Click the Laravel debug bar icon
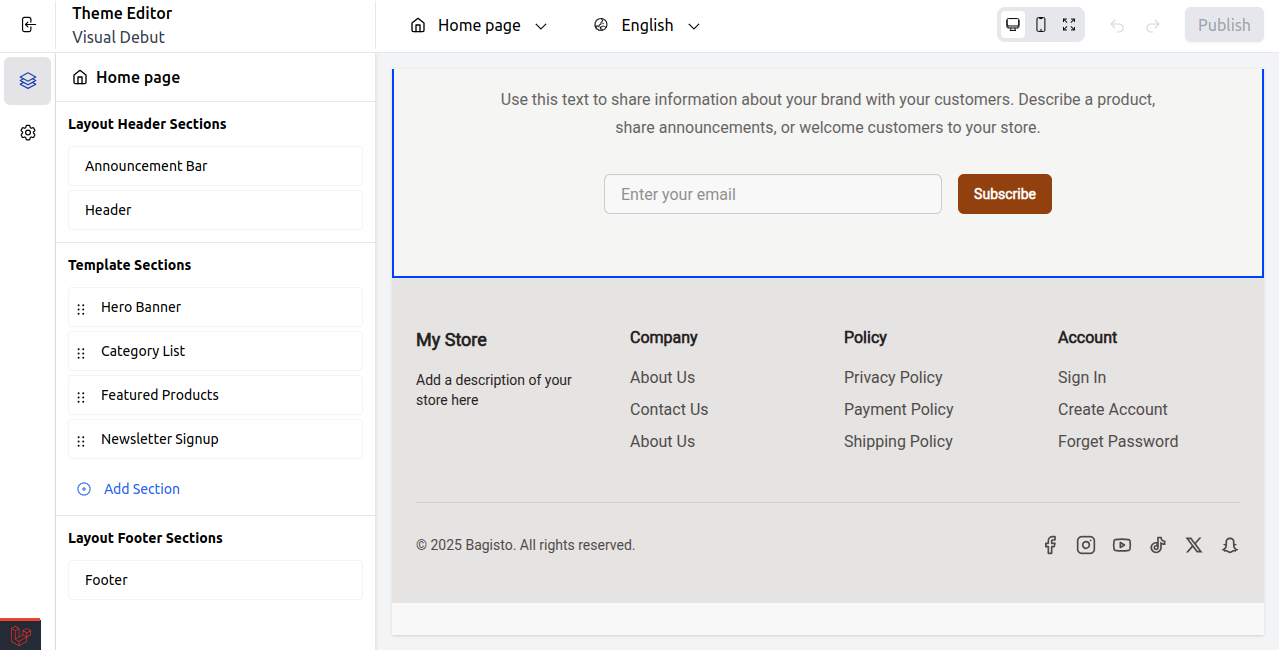The width and height of the screenshot is (1279, 650). click(20, 635)
